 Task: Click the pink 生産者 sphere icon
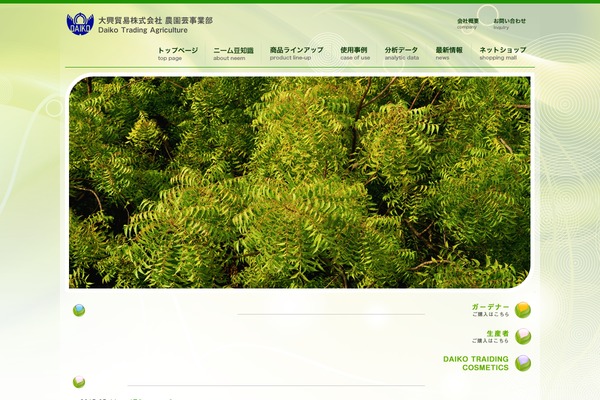coord(523,336)
